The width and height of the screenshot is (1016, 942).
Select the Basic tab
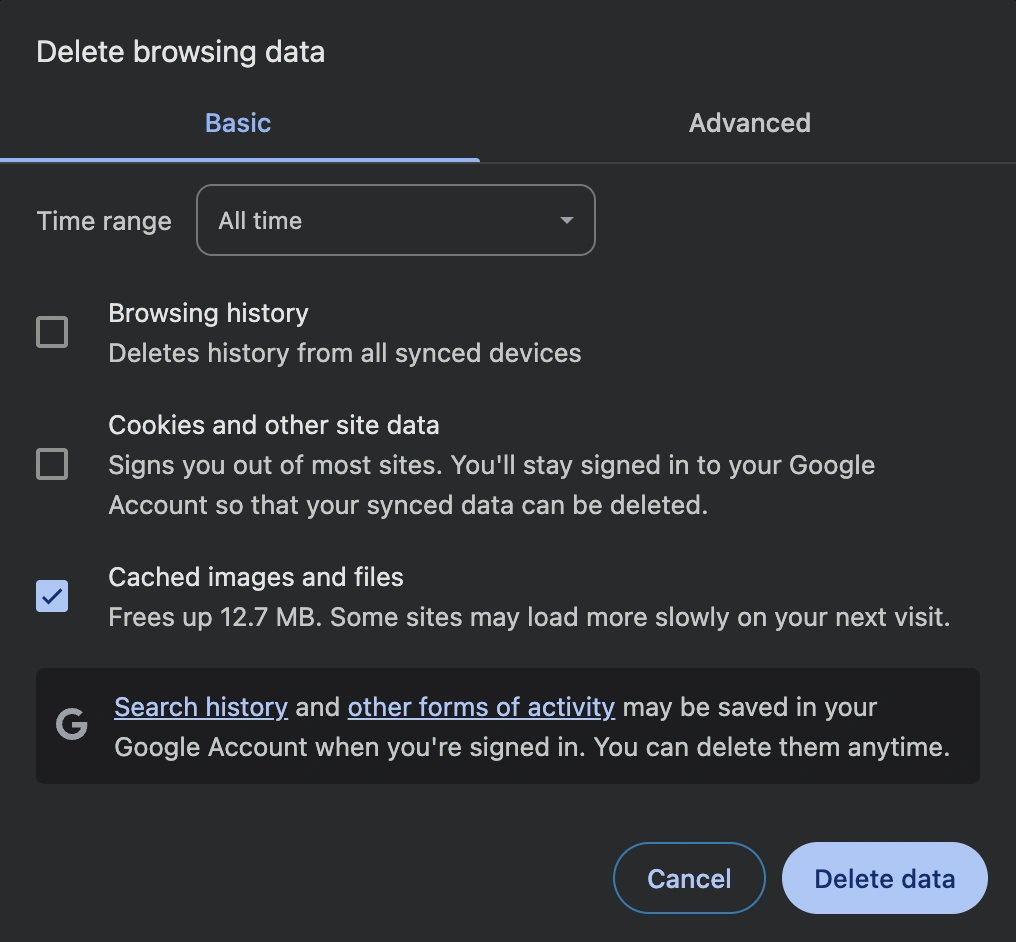click(238, 123)
